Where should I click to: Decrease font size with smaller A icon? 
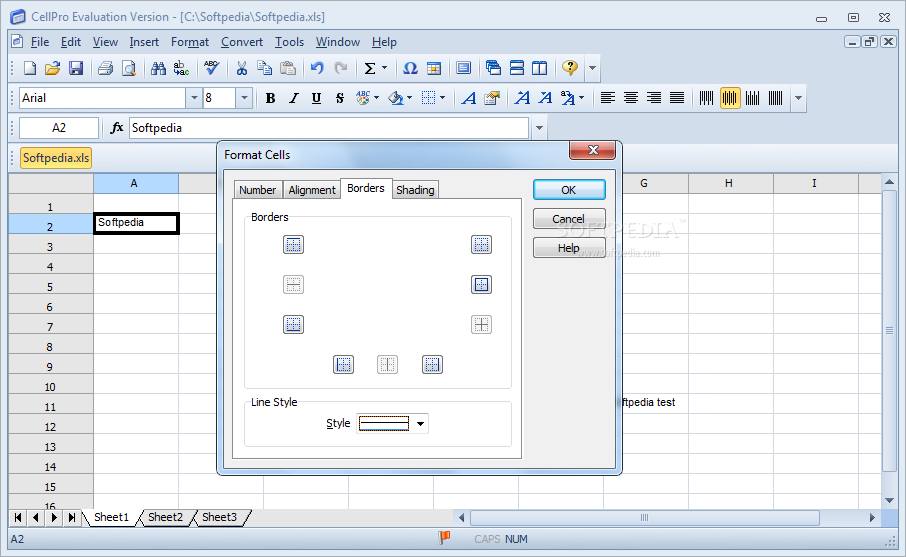coord(545,98)
